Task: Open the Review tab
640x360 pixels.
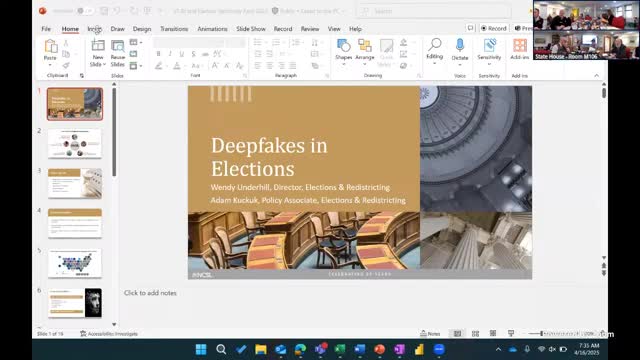Action: (x=310, y=29)
